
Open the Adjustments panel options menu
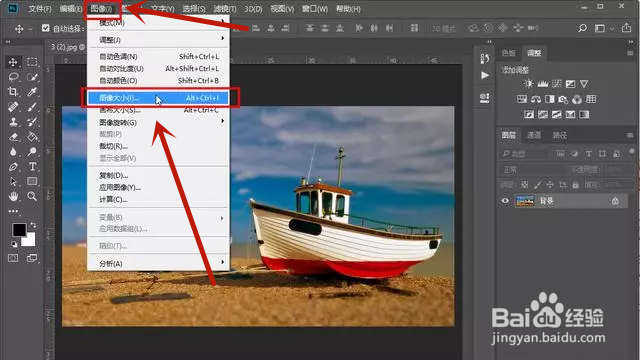coord(630,53)
